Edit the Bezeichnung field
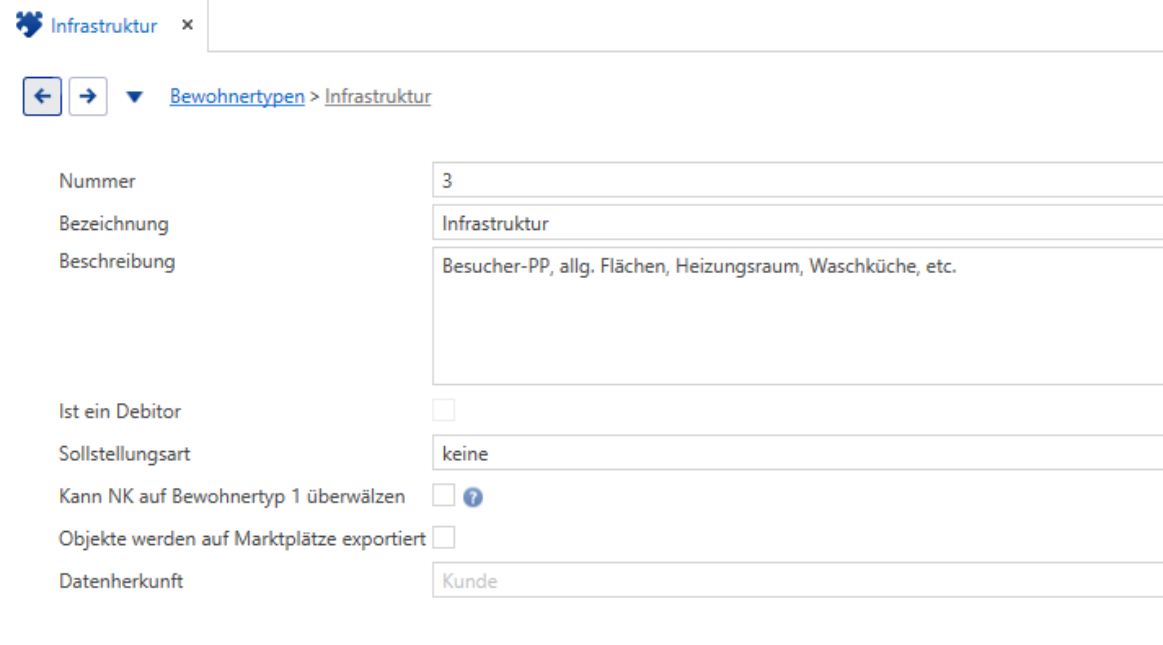This screenshot has width=1163, height=645. point(797,223)
